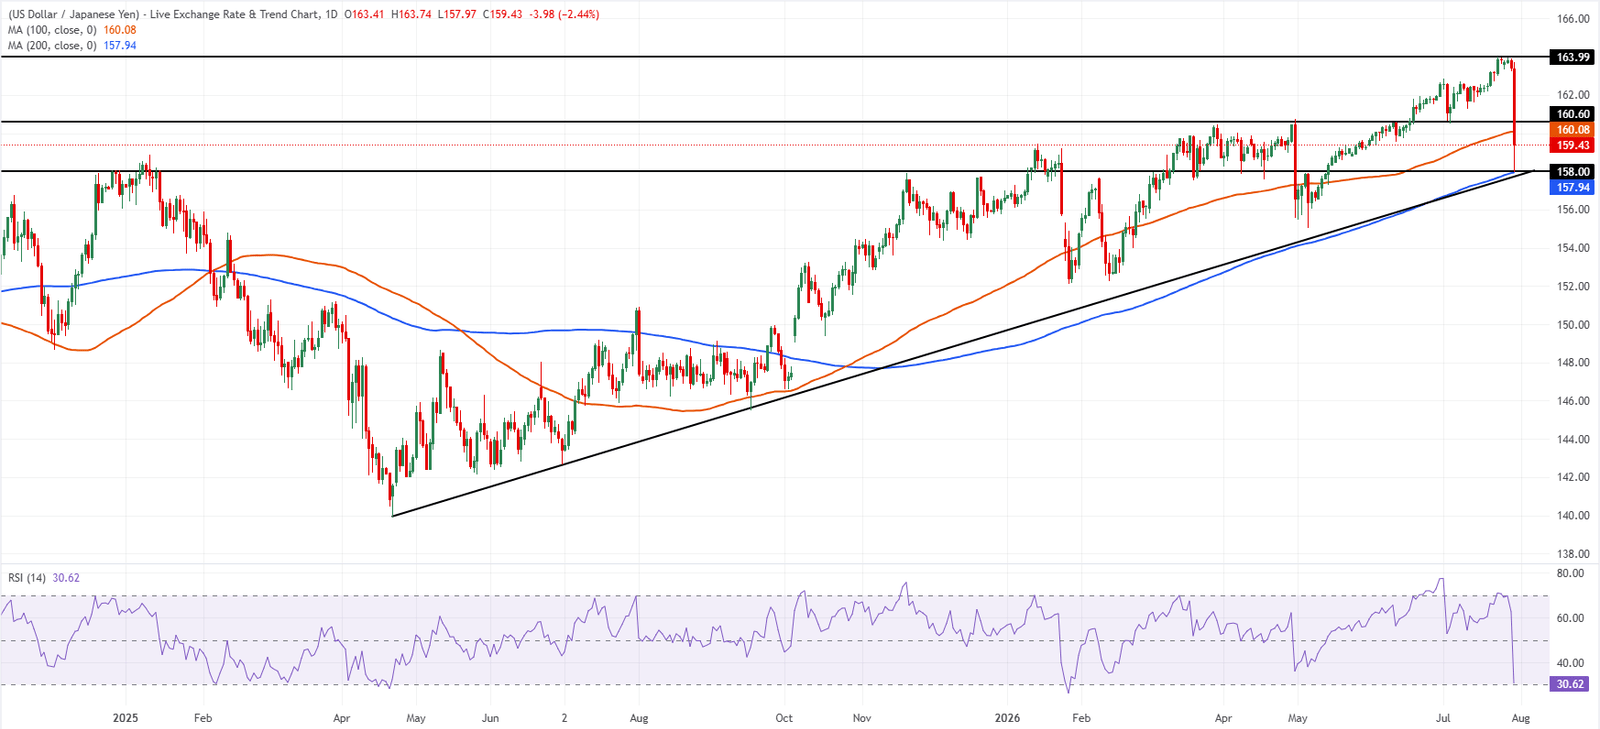
Task: Click the 80.00 RSI axis label
Action: pyautogui.click(x=1570, y=574)
